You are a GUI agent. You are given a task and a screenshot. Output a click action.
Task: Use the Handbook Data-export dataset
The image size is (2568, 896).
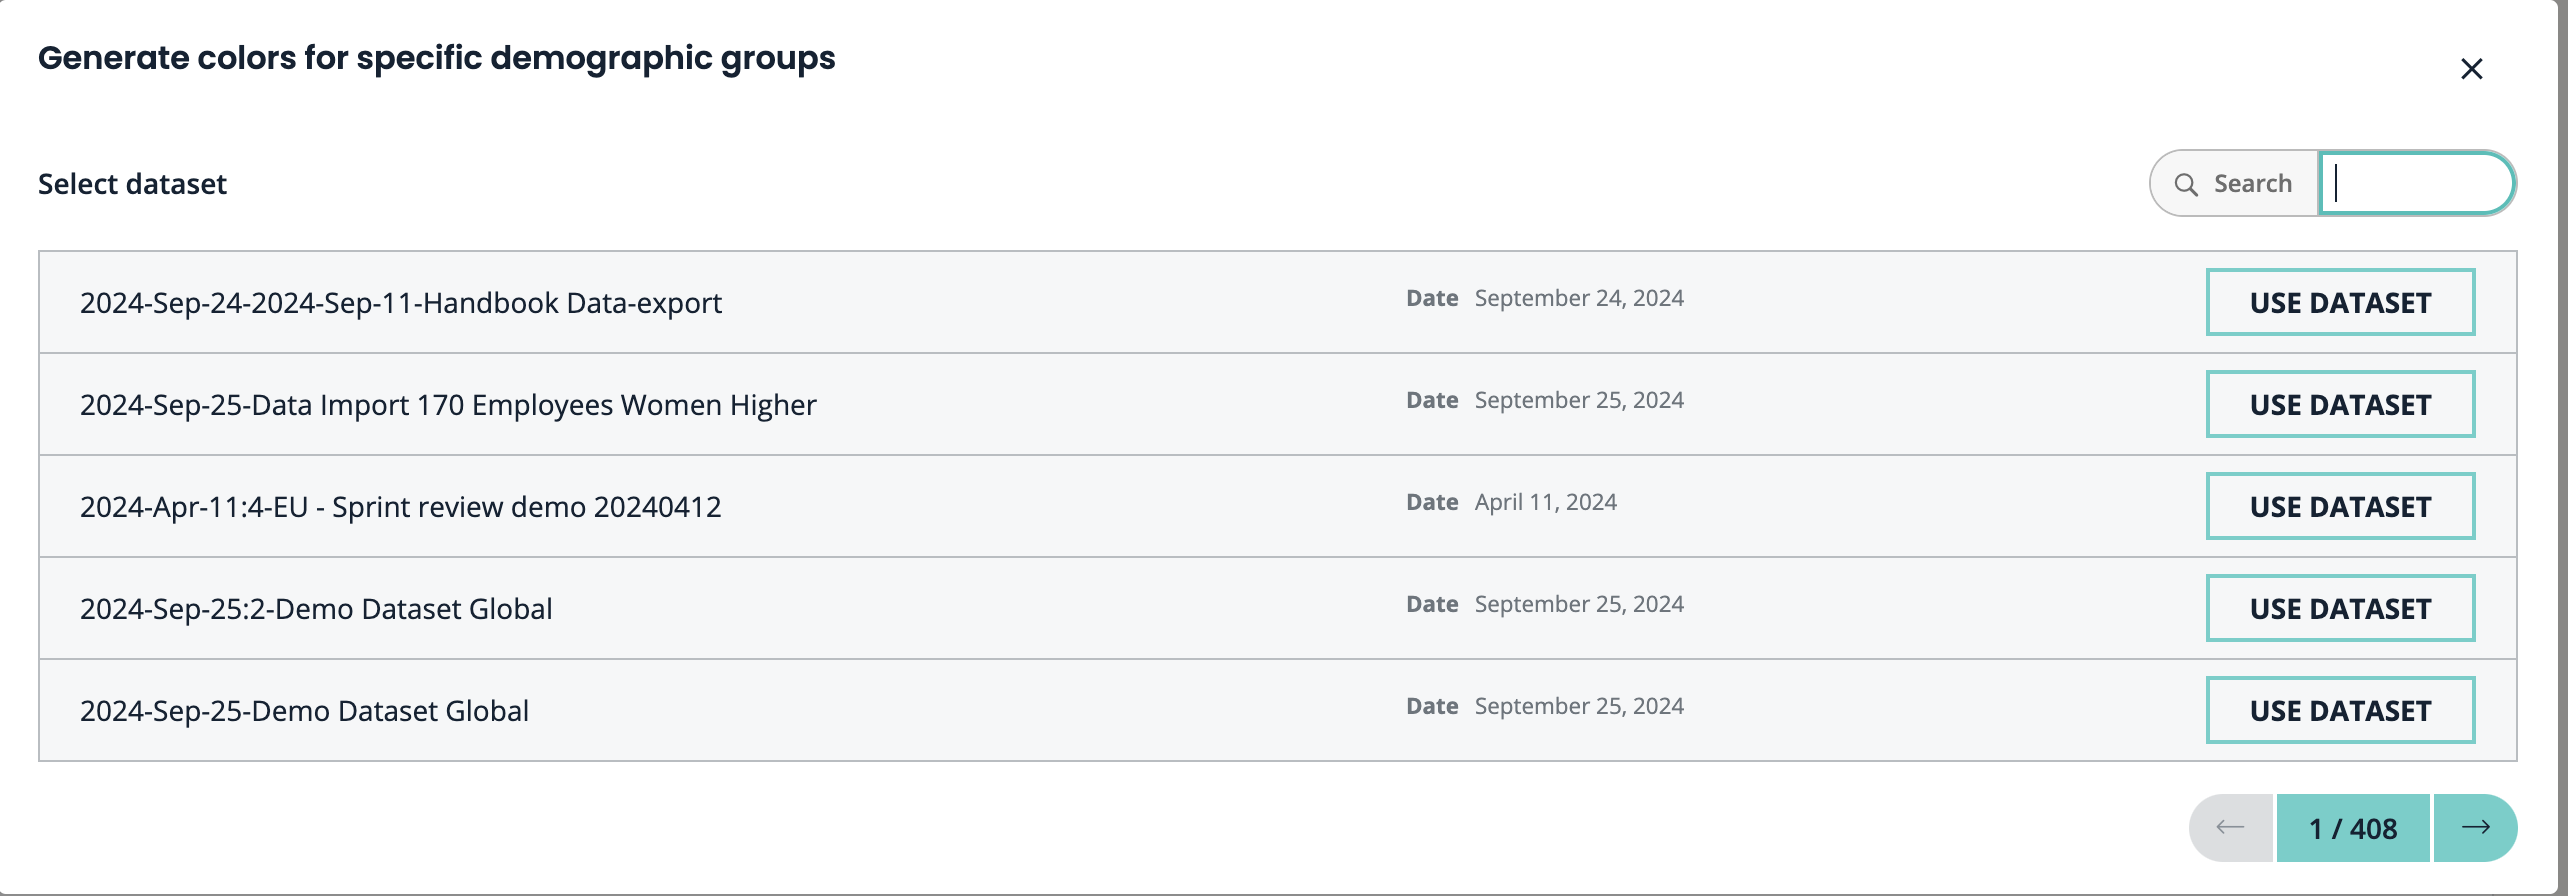[2340, 303]
